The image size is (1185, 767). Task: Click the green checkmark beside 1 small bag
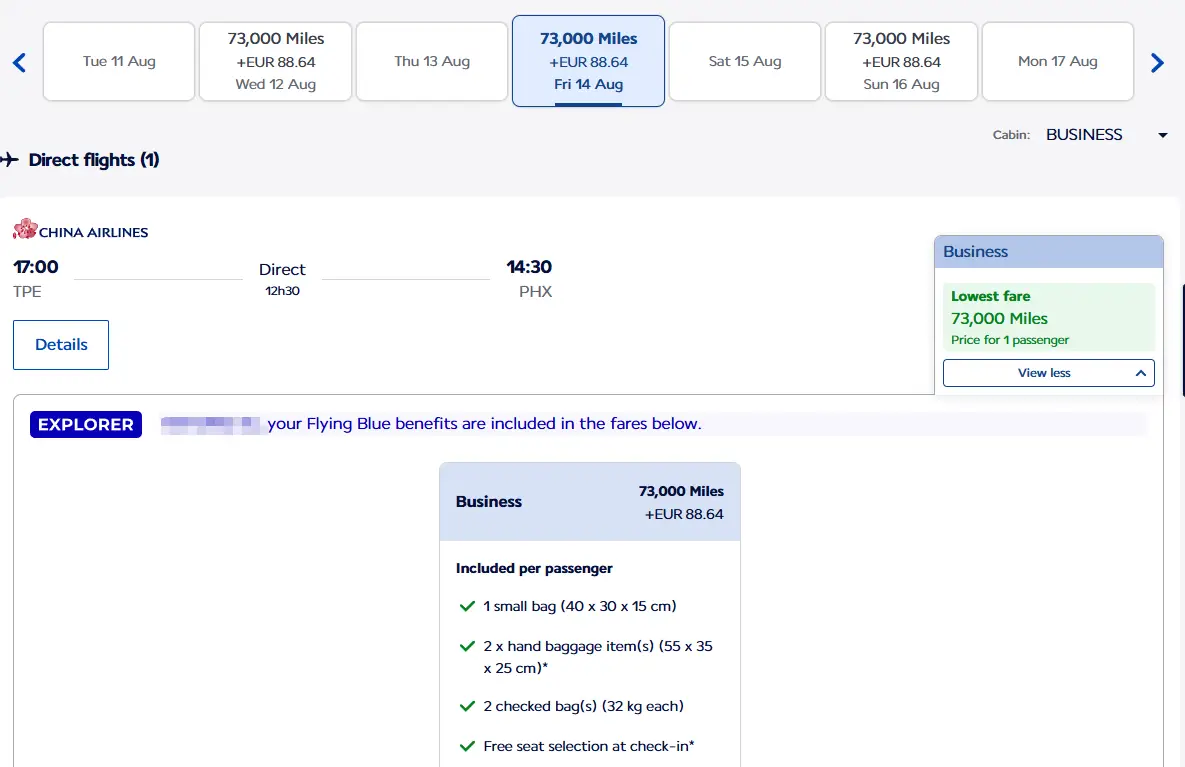[466, 606]
